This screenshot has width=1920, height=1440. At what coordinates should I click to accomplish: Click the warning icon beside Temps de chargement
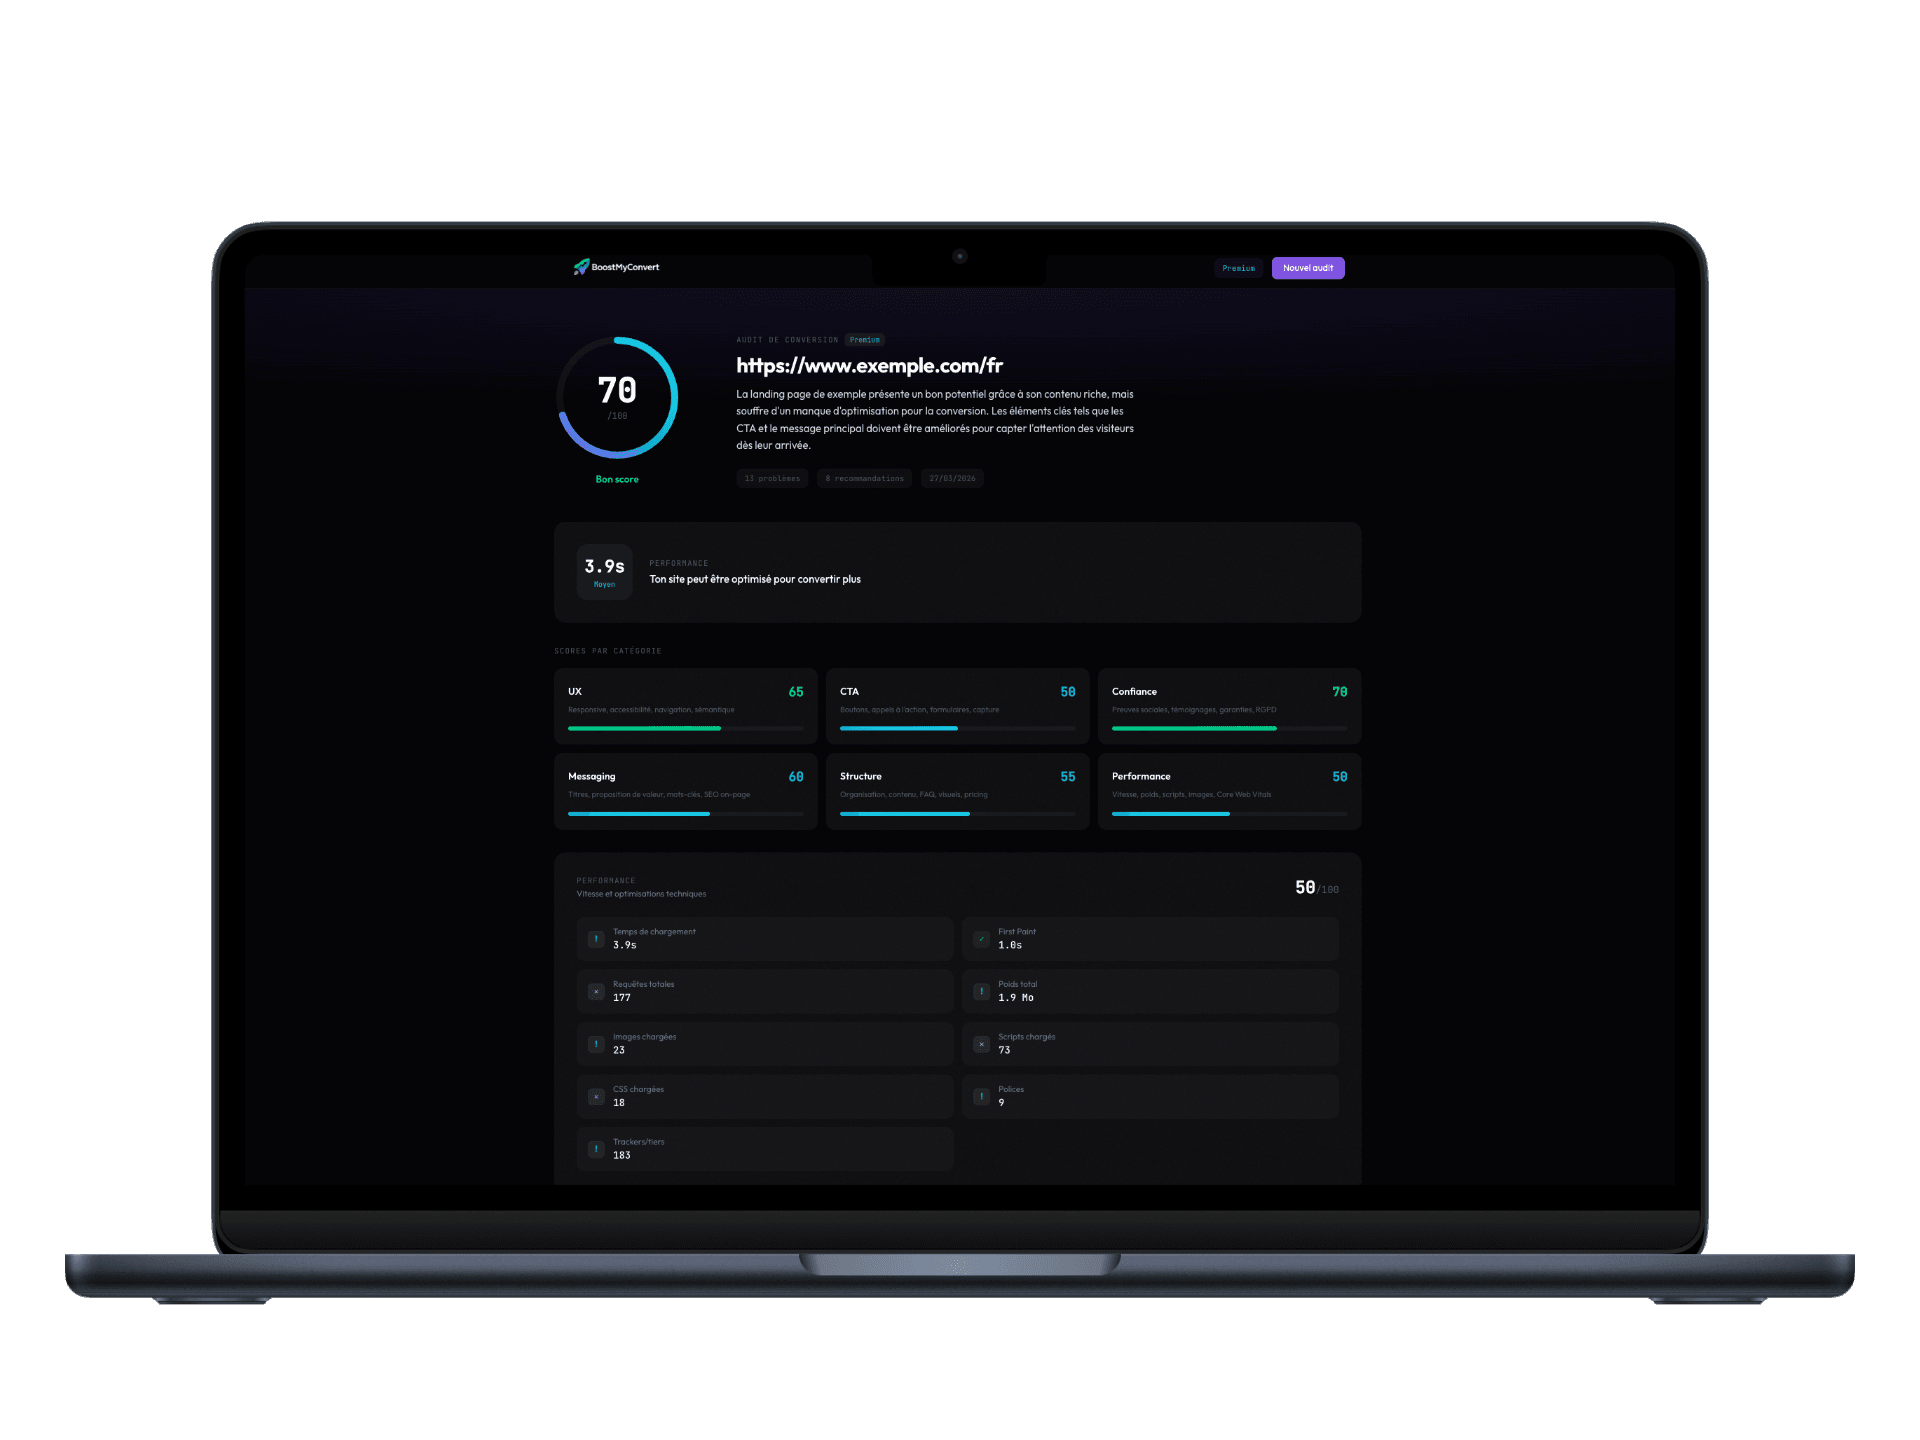(x=596, y=938)
